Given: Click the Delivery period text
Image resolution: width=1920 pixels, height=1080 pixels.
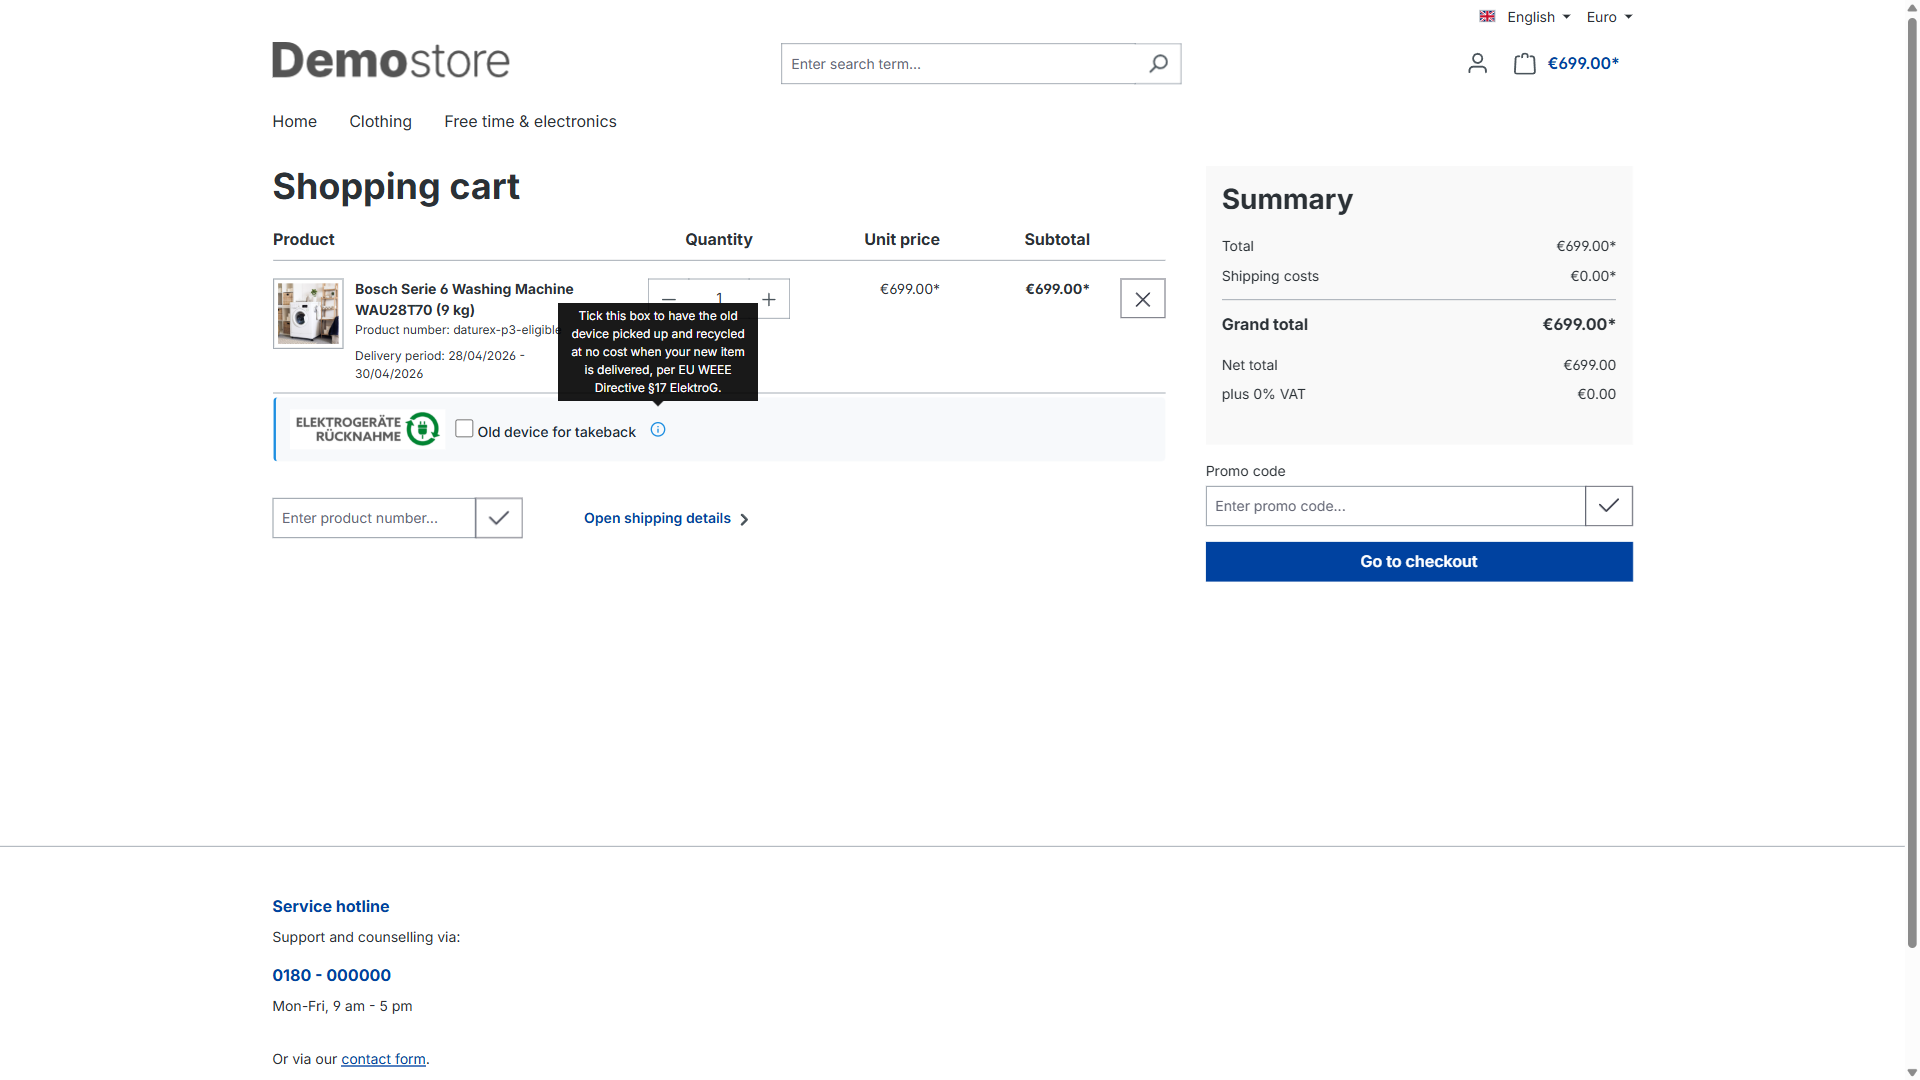Looking at the screenshot, I should (x=440, y=365).
